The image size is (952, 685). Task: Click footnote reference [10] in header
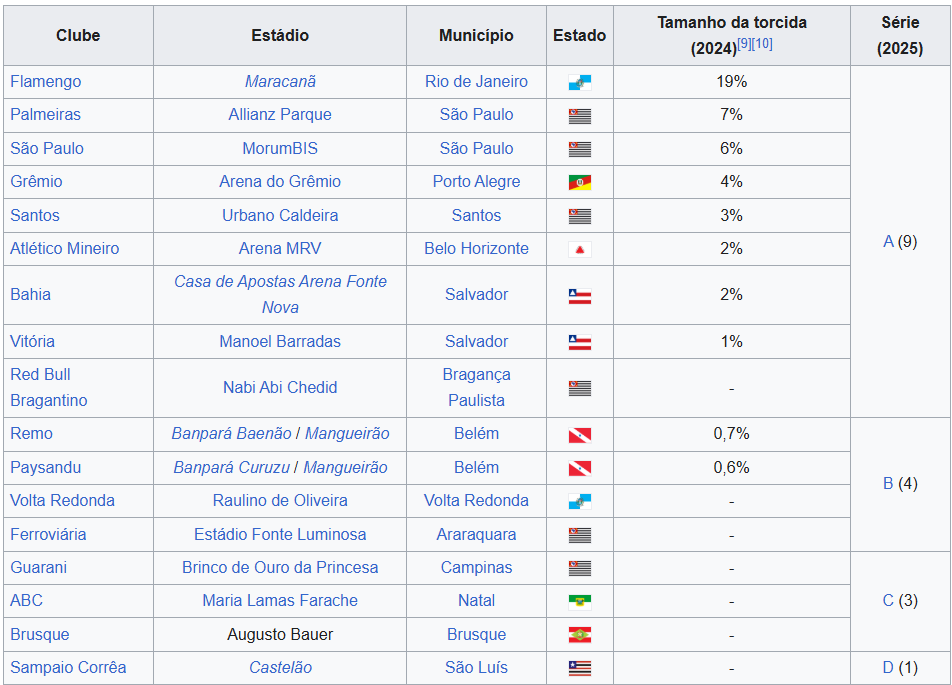[x=762, y=44]
